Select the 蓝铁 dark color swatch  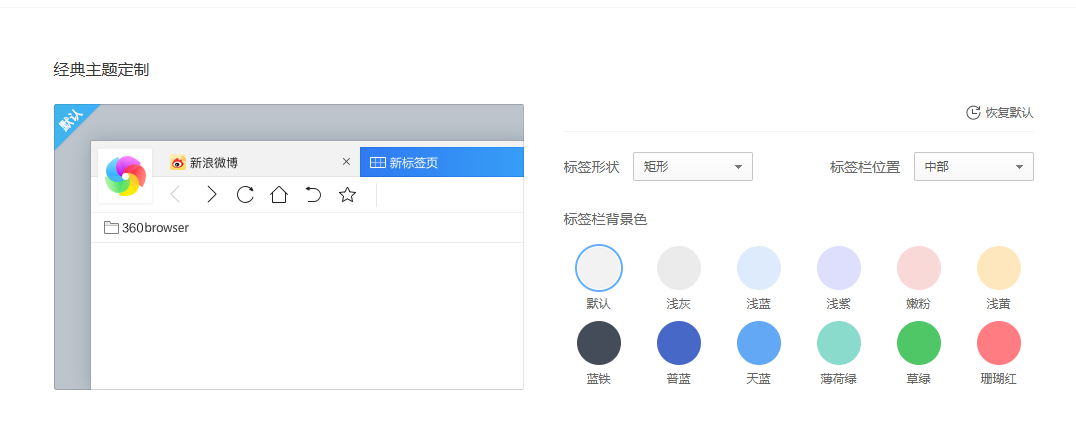pos(598,343)
